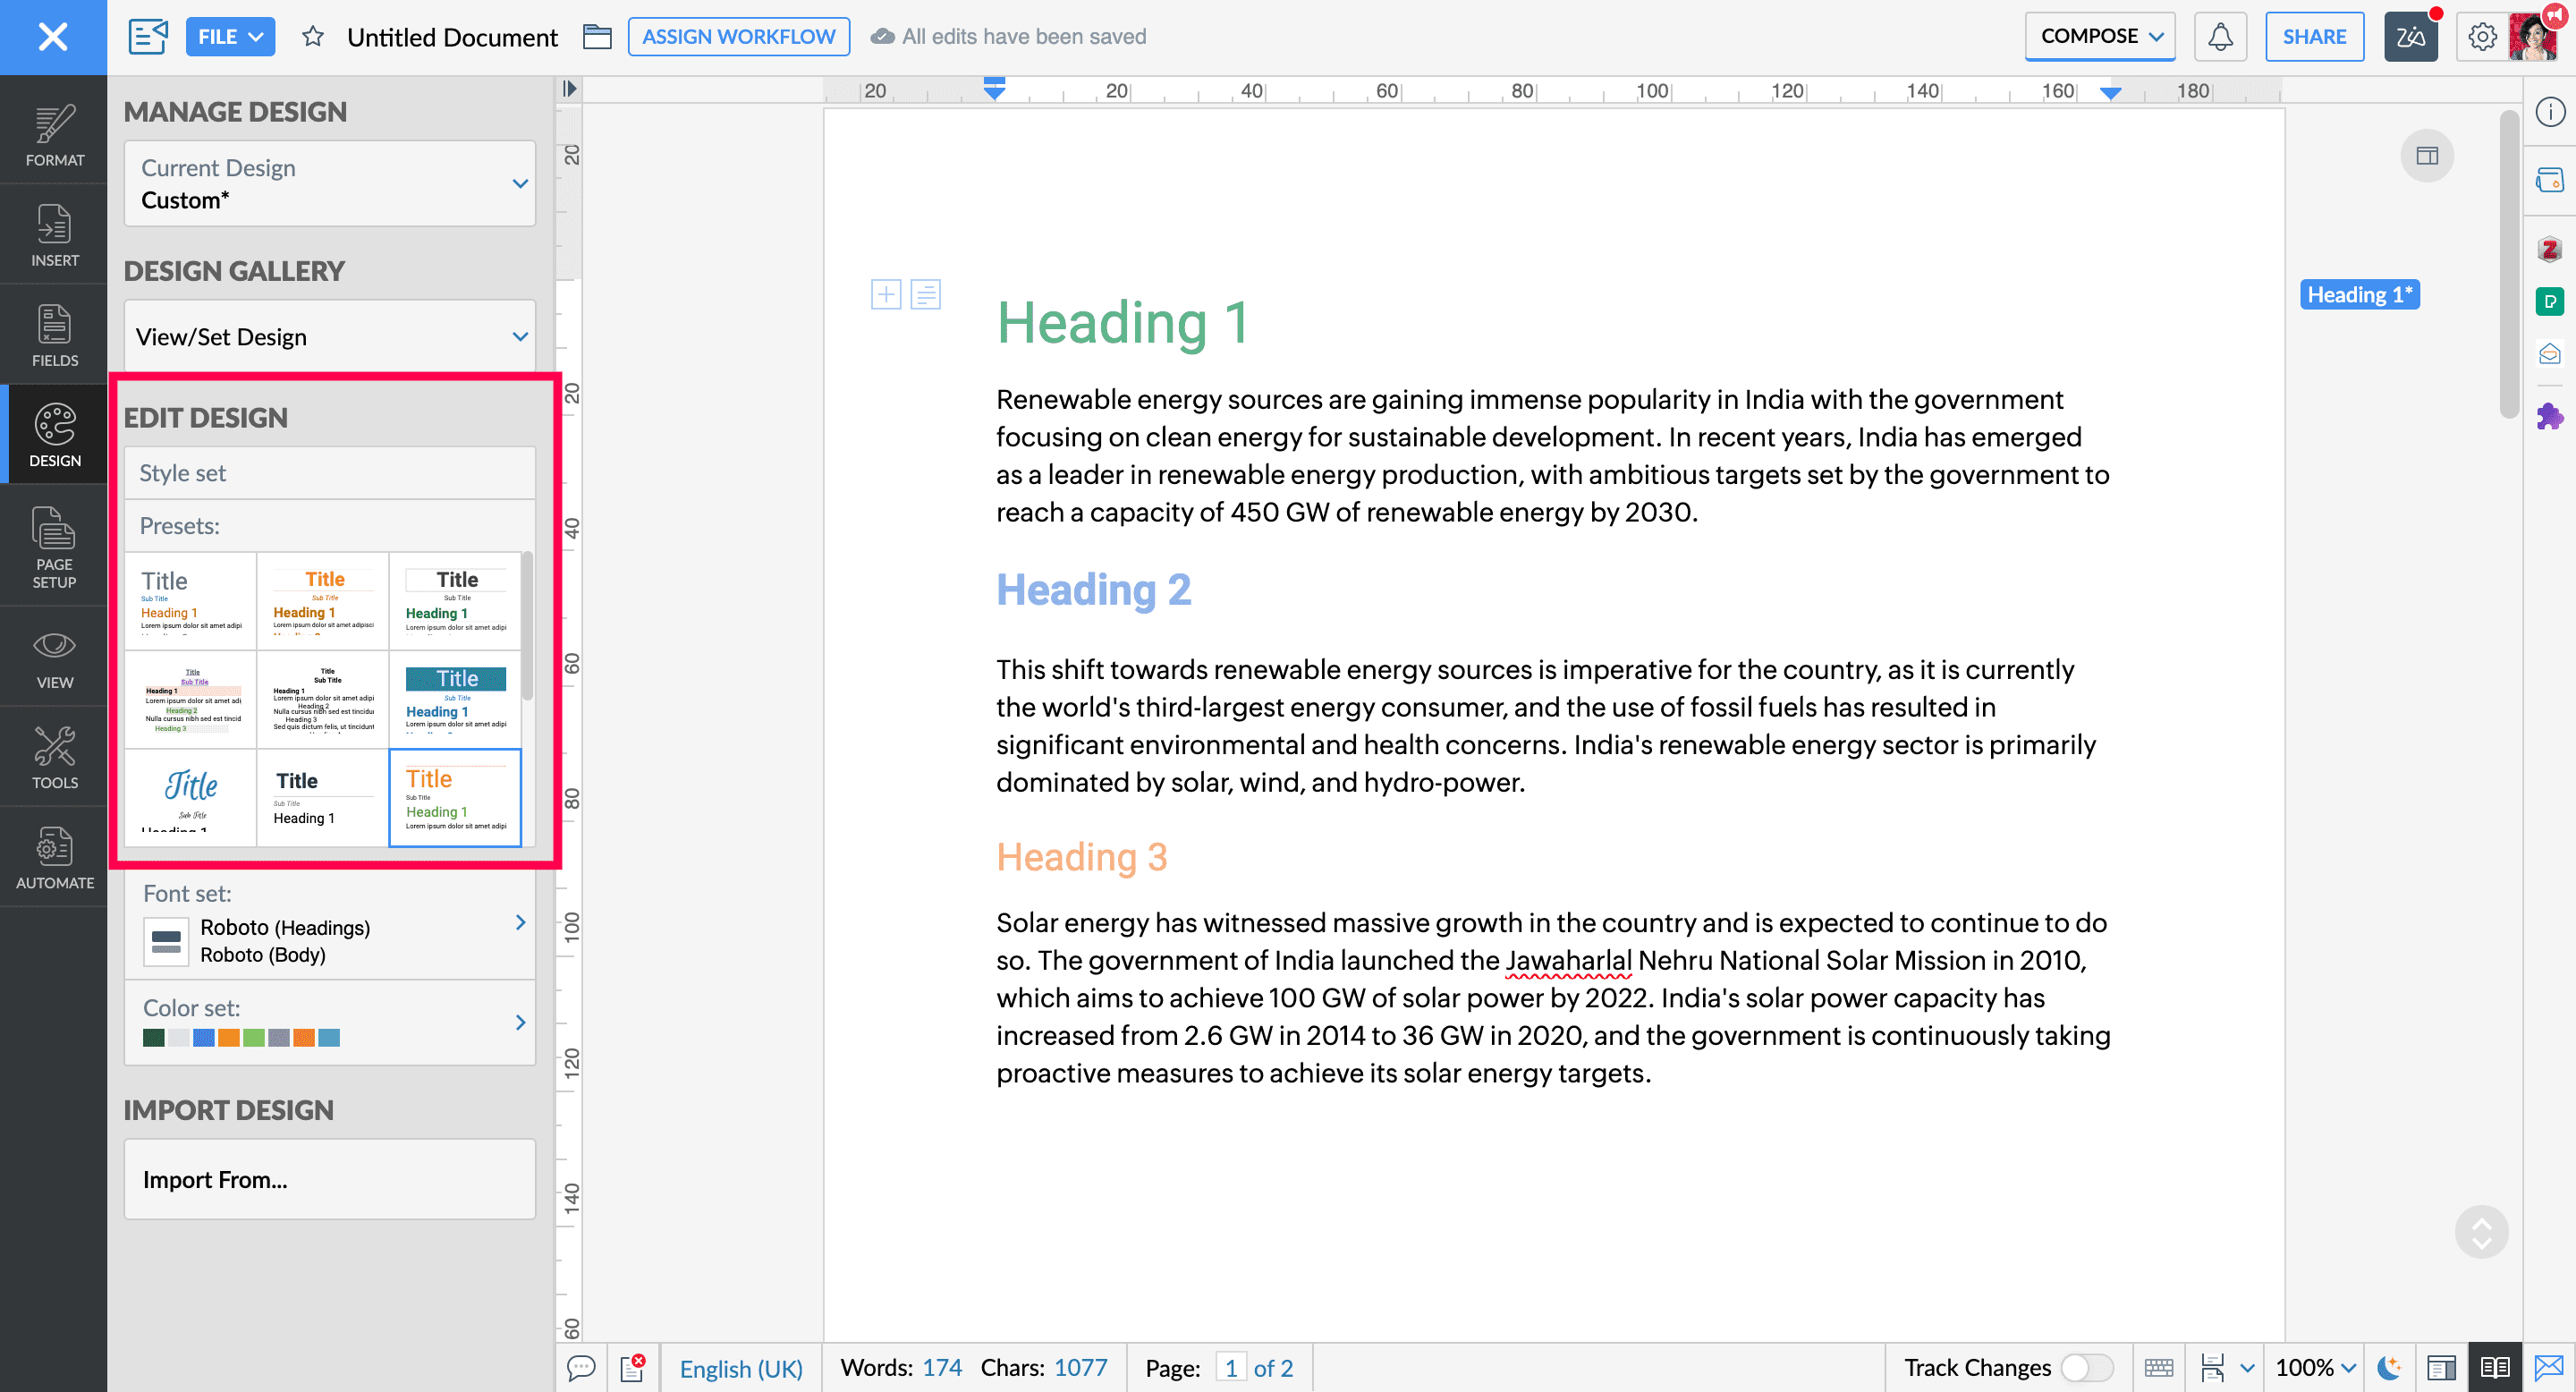The height and width of the screenshot is (1392, 2576).
Task: Expand the Color set options
Action: (x=329, y=1022)
